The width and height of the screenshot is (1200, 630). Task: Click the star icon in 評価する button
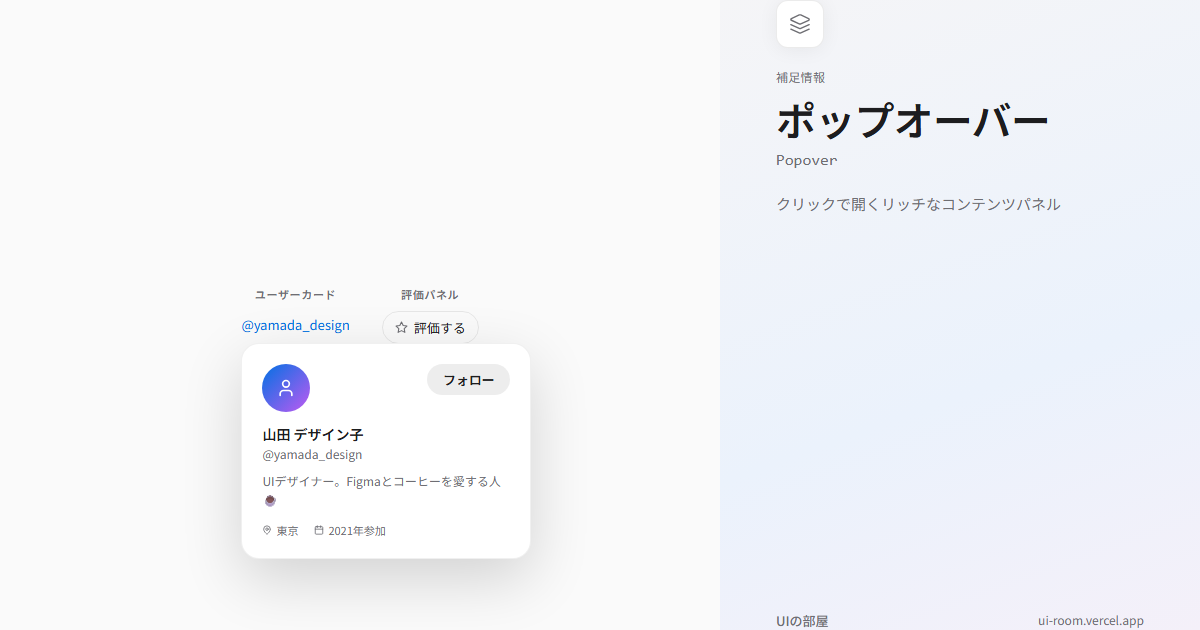point(401,327)
